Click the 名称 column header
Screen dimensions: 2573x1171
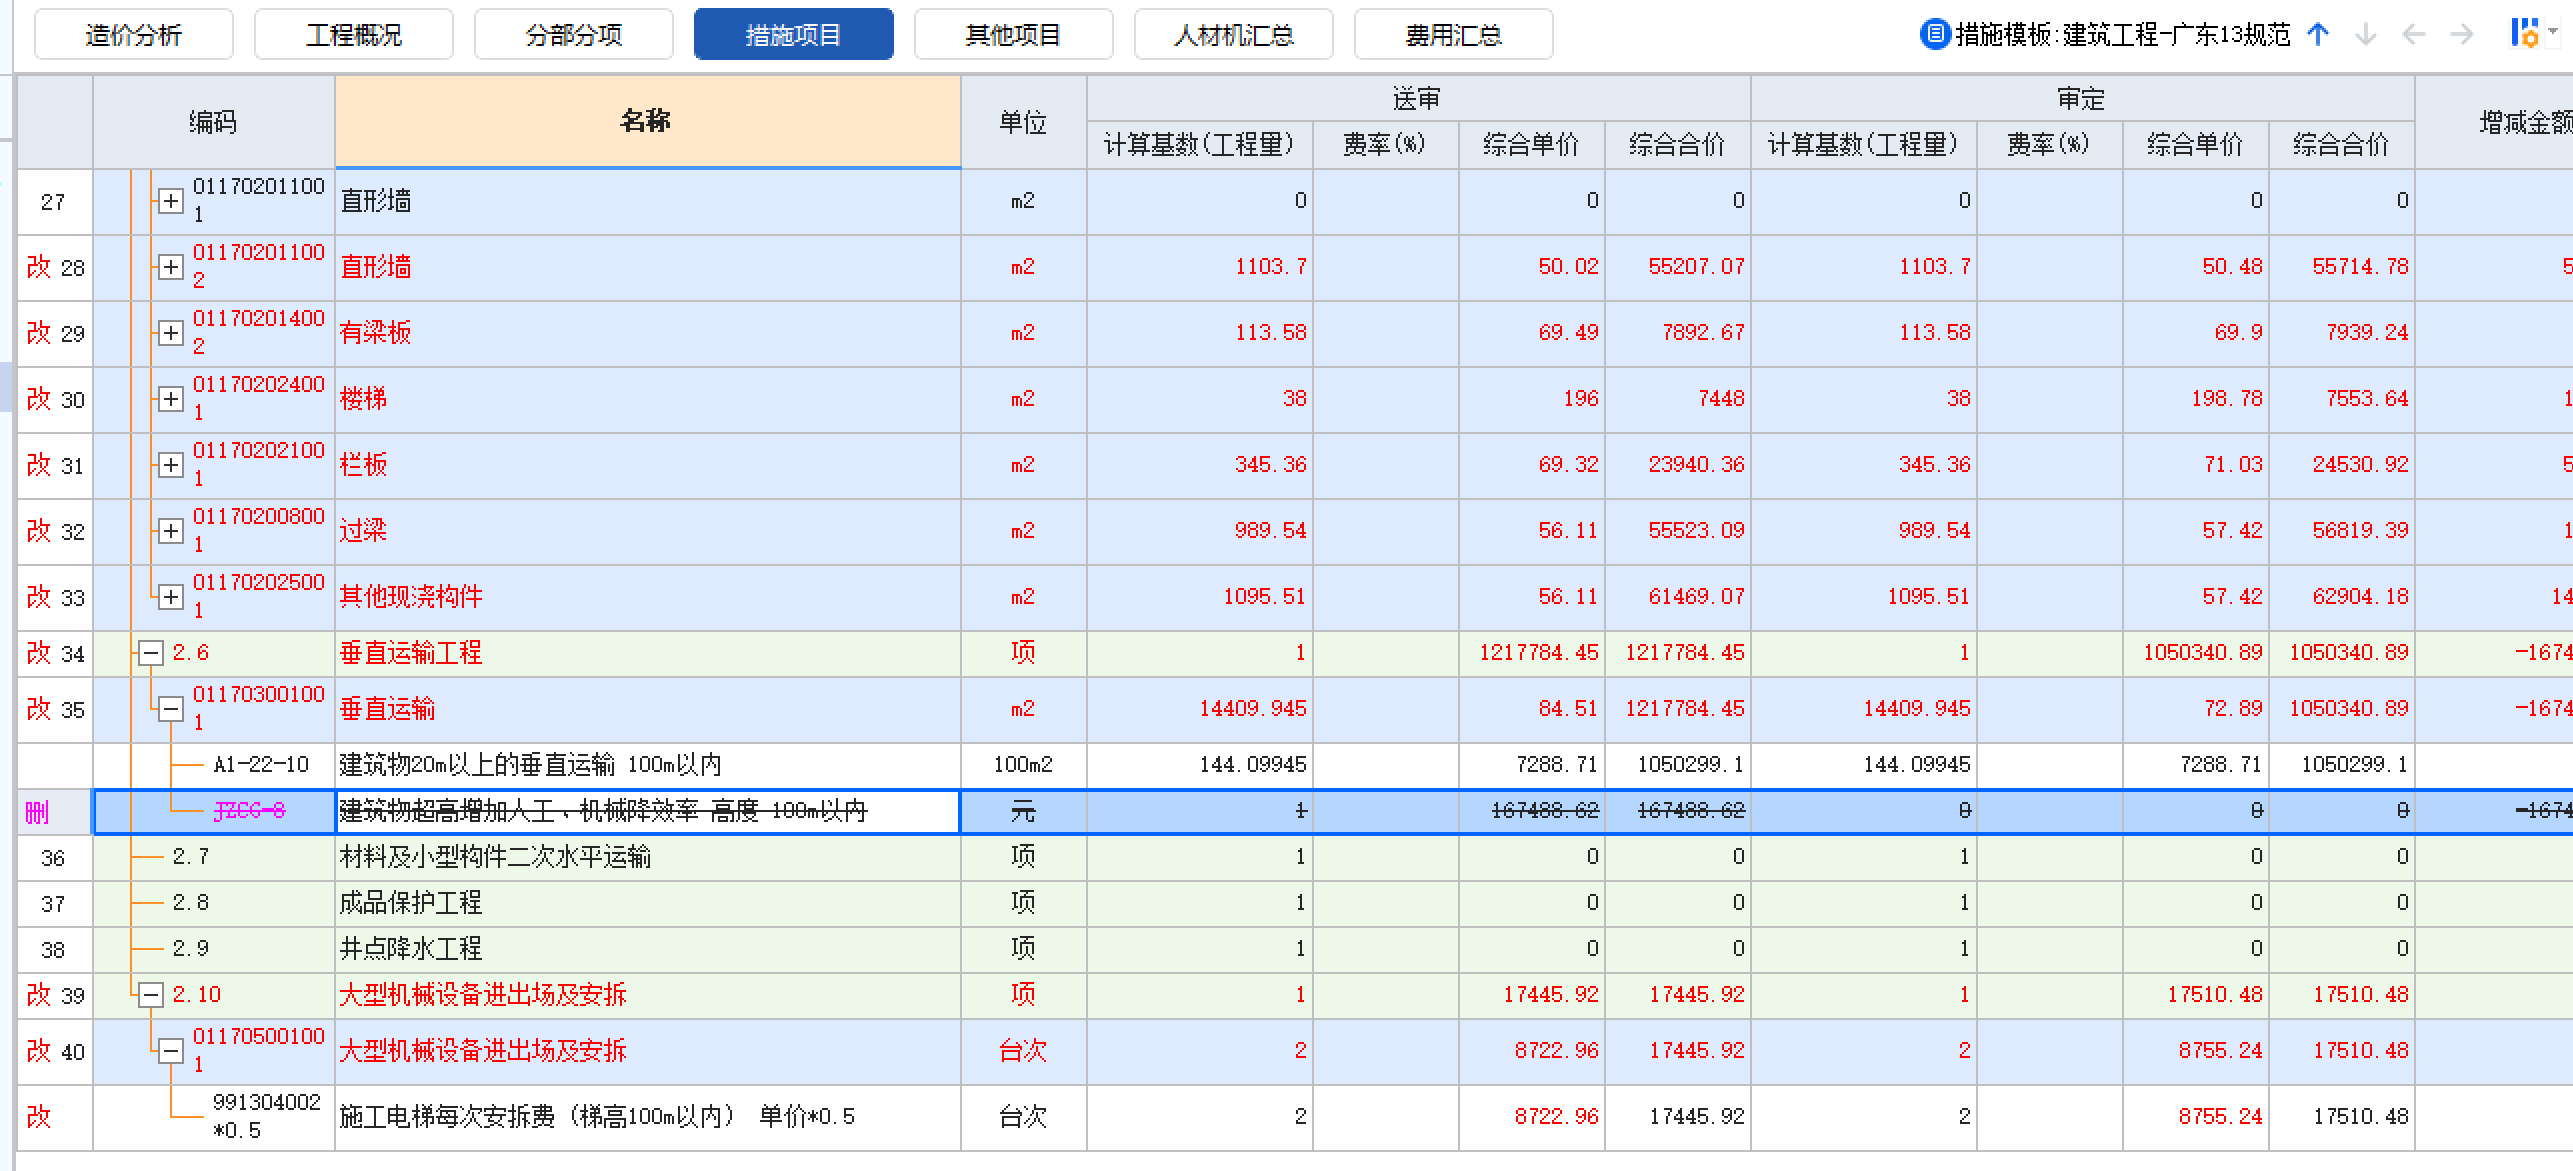(645, 120)
